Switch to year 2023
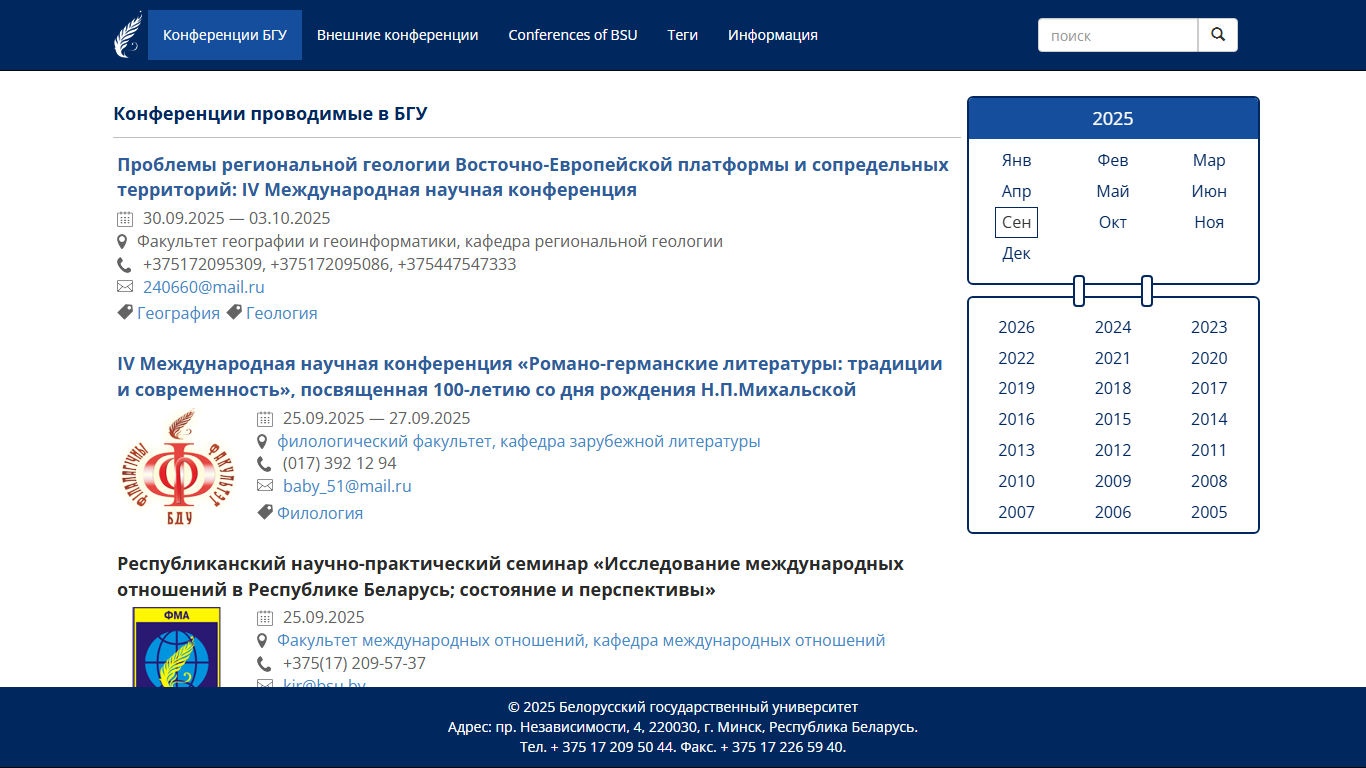Viewport: 1366px width, 768px height. 1209,327
